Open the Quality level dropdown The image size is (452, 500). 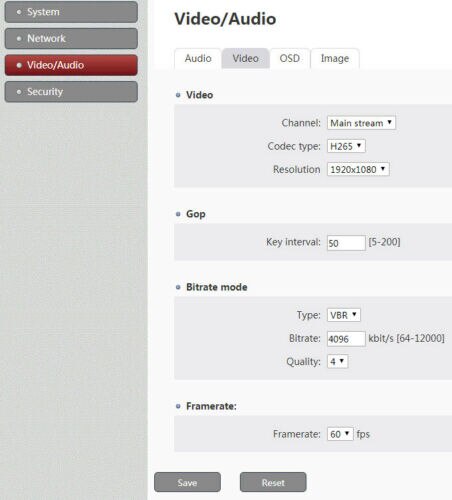(337, 361)
